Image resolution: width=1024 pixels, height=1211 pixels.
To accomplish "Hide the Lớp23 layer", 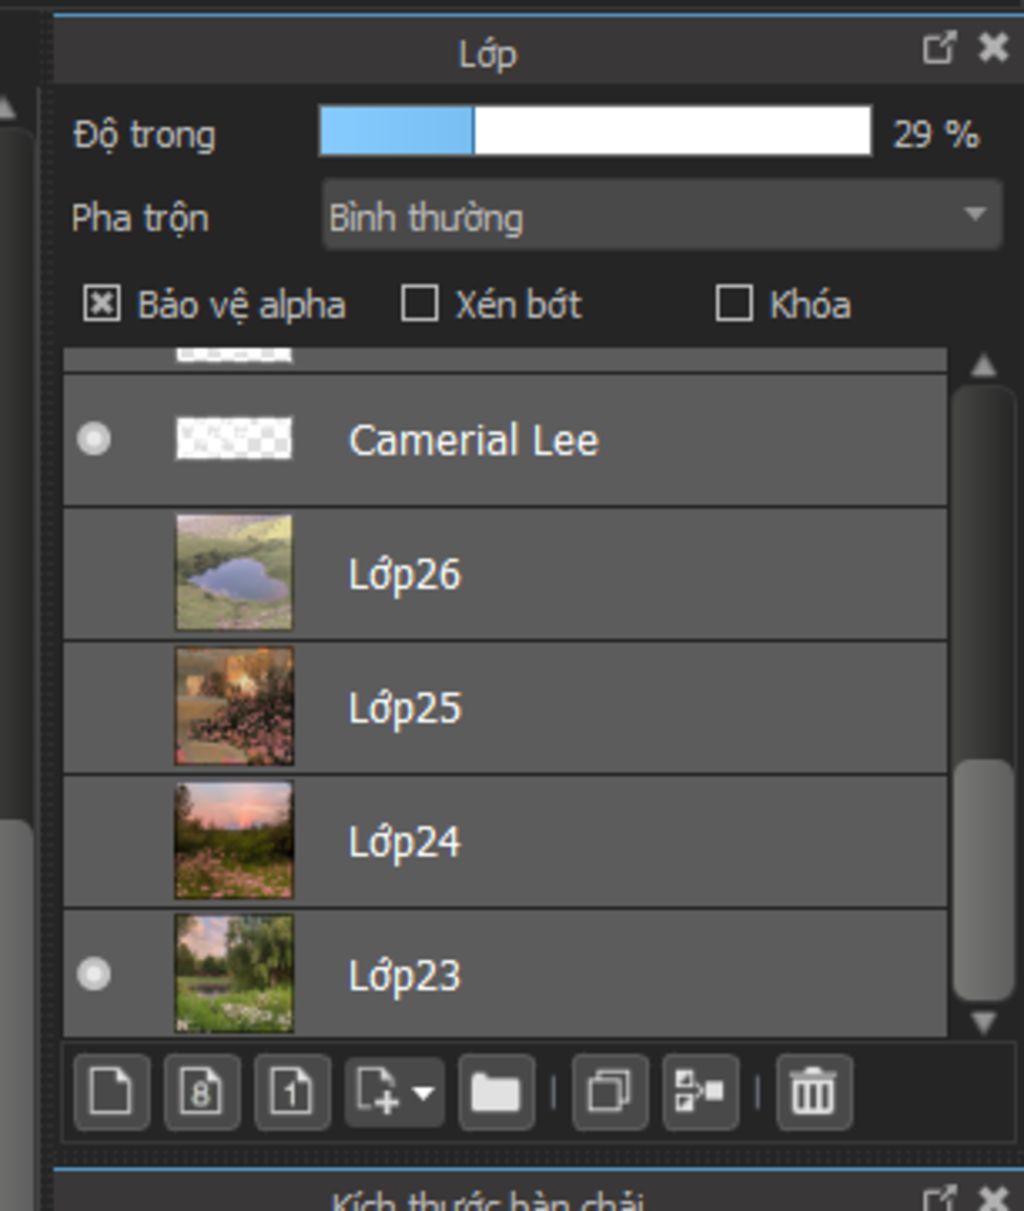I will (94, 974).
